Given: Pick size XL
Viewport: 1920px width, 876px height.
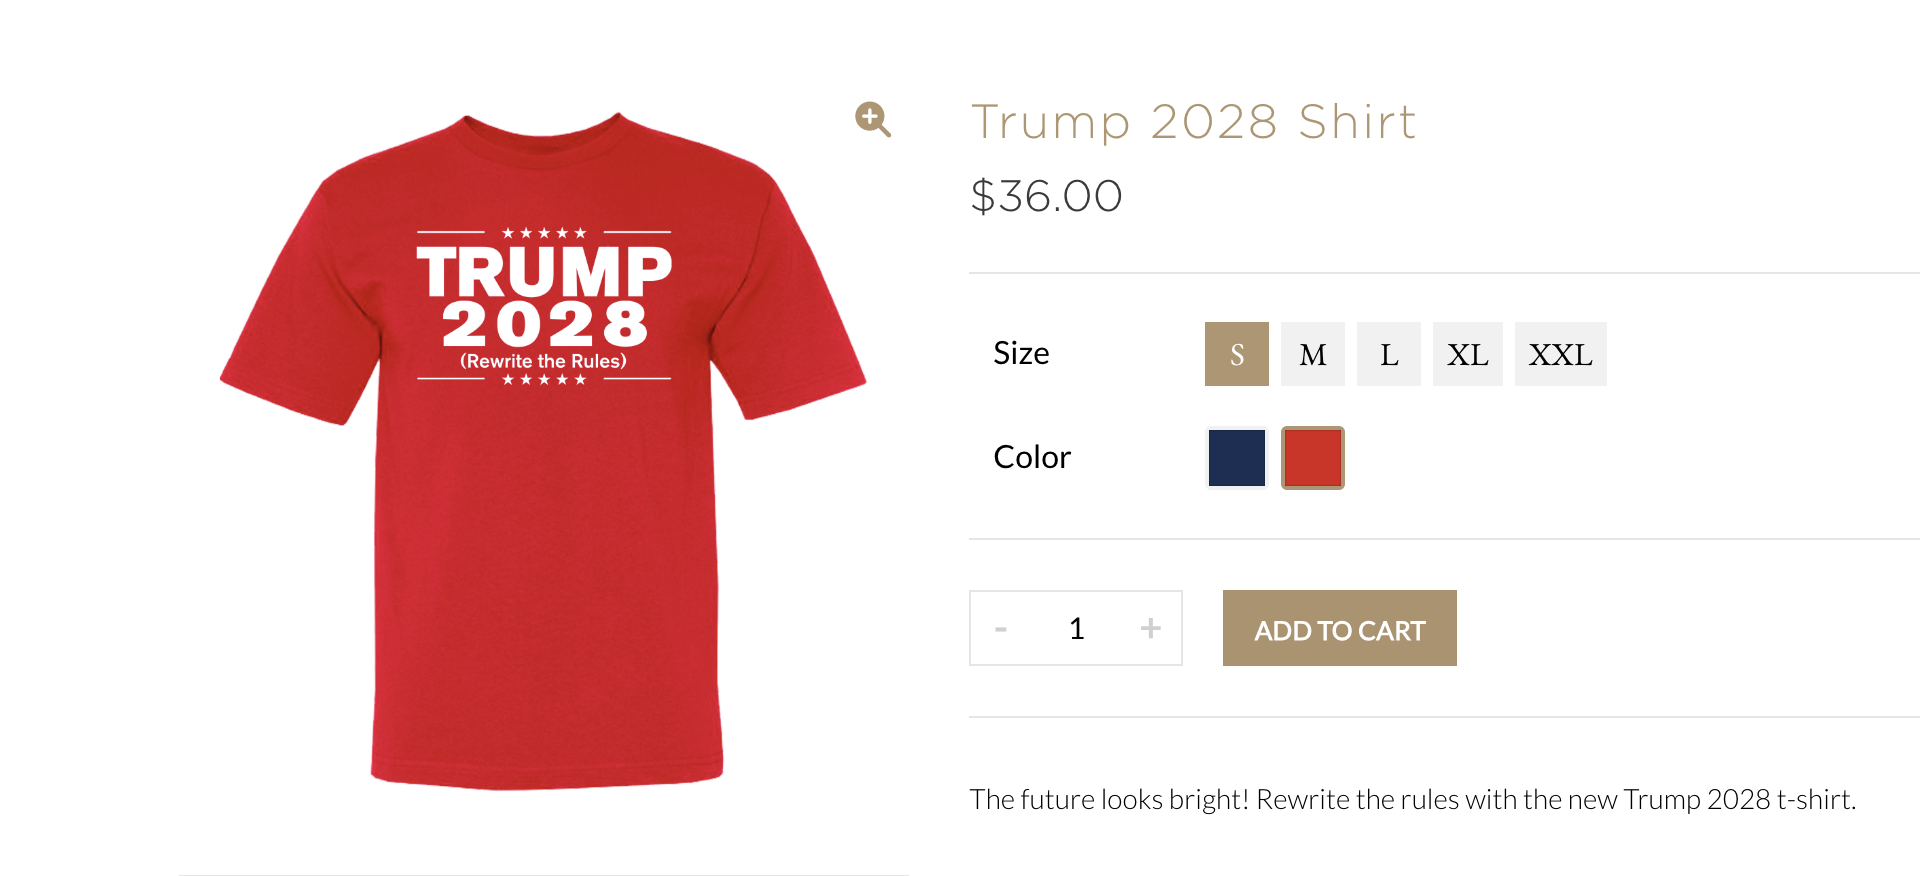Looking at the screenshot, I should [1468, 354].
